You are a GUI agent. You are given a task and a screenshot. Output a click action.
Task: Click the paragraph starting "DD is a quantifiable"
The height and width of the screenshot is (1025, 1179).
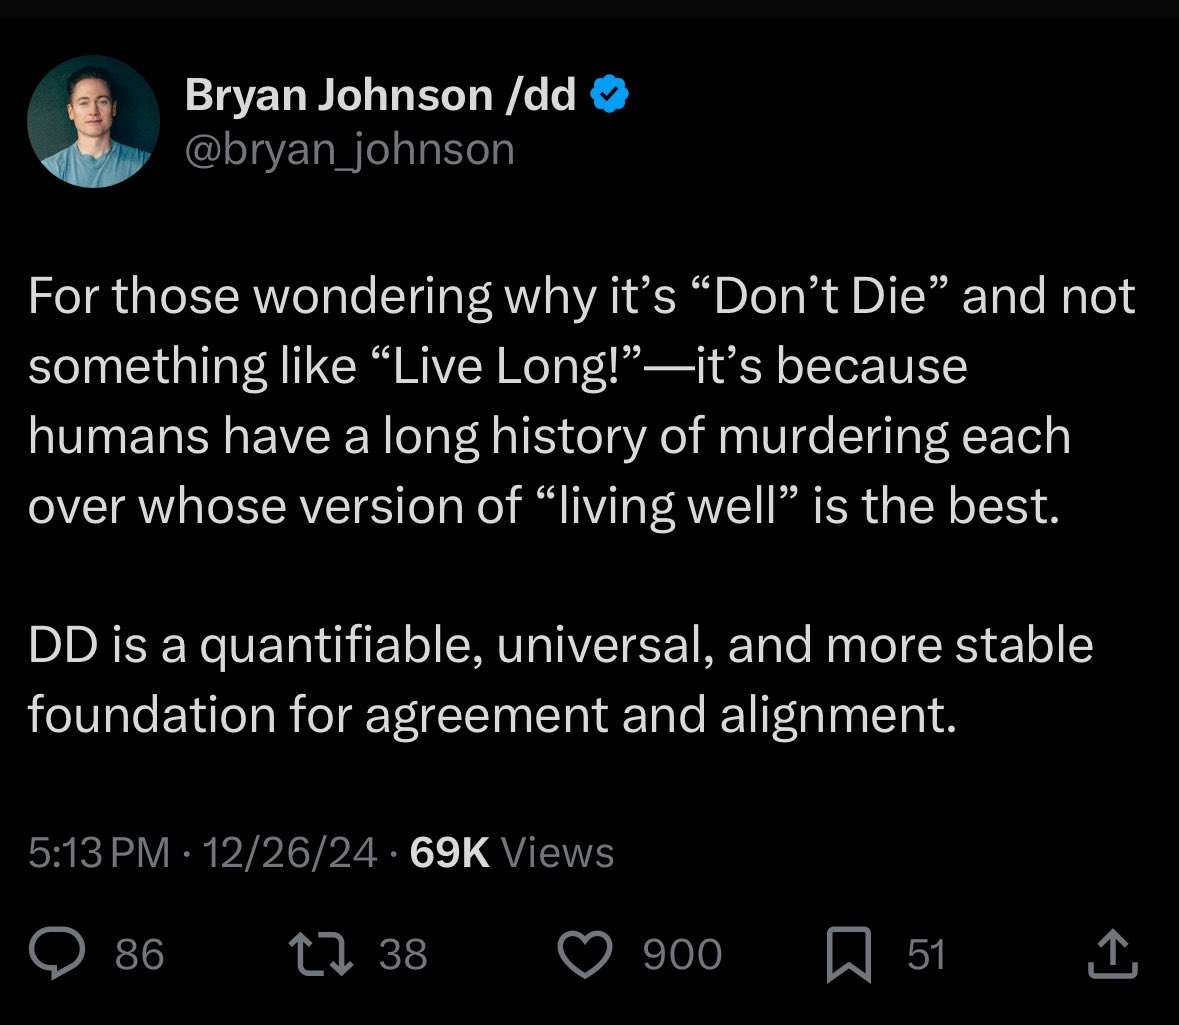coord(561,680)
